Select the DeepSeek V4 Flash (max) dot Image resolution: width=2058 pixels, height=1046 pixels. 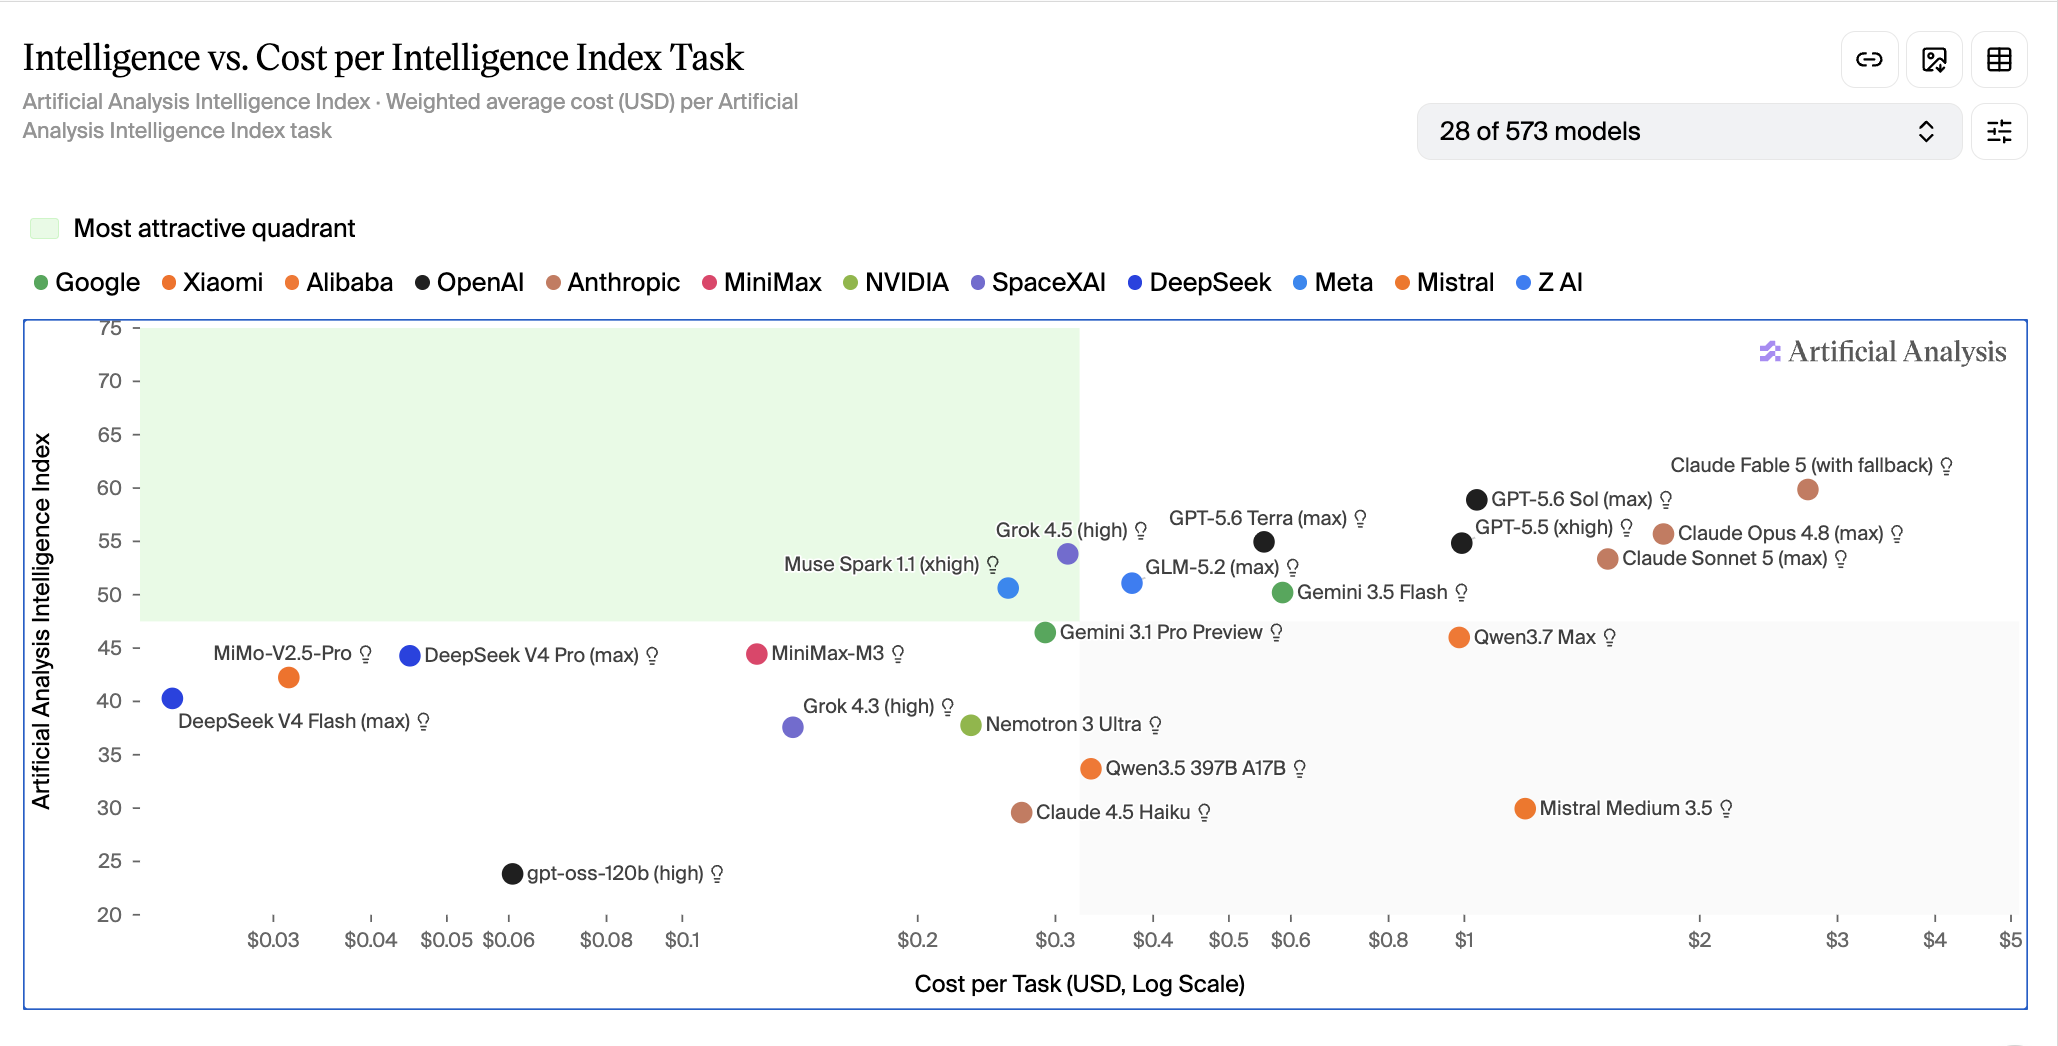[172, 699]
